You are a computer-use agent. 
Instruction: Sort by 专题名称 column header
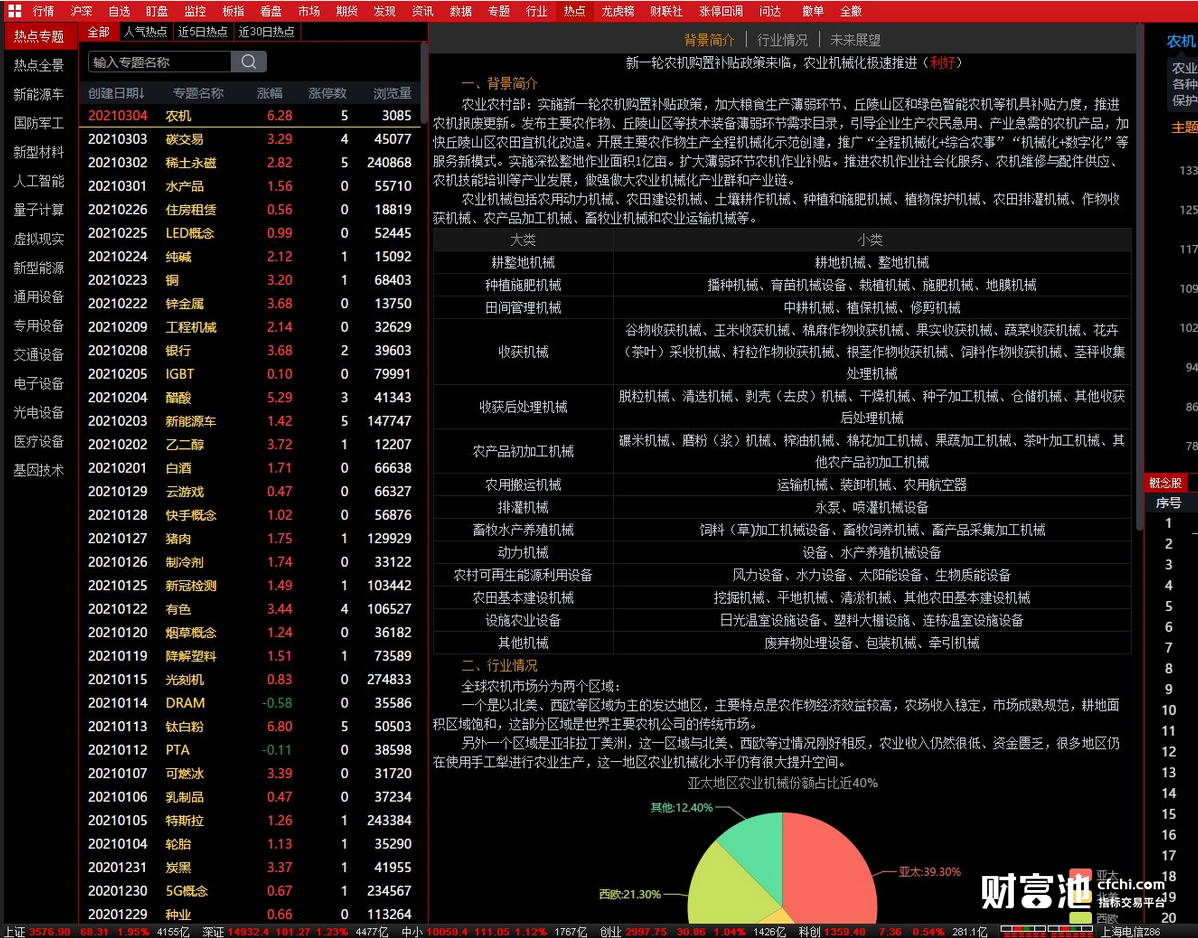[198, 93]
